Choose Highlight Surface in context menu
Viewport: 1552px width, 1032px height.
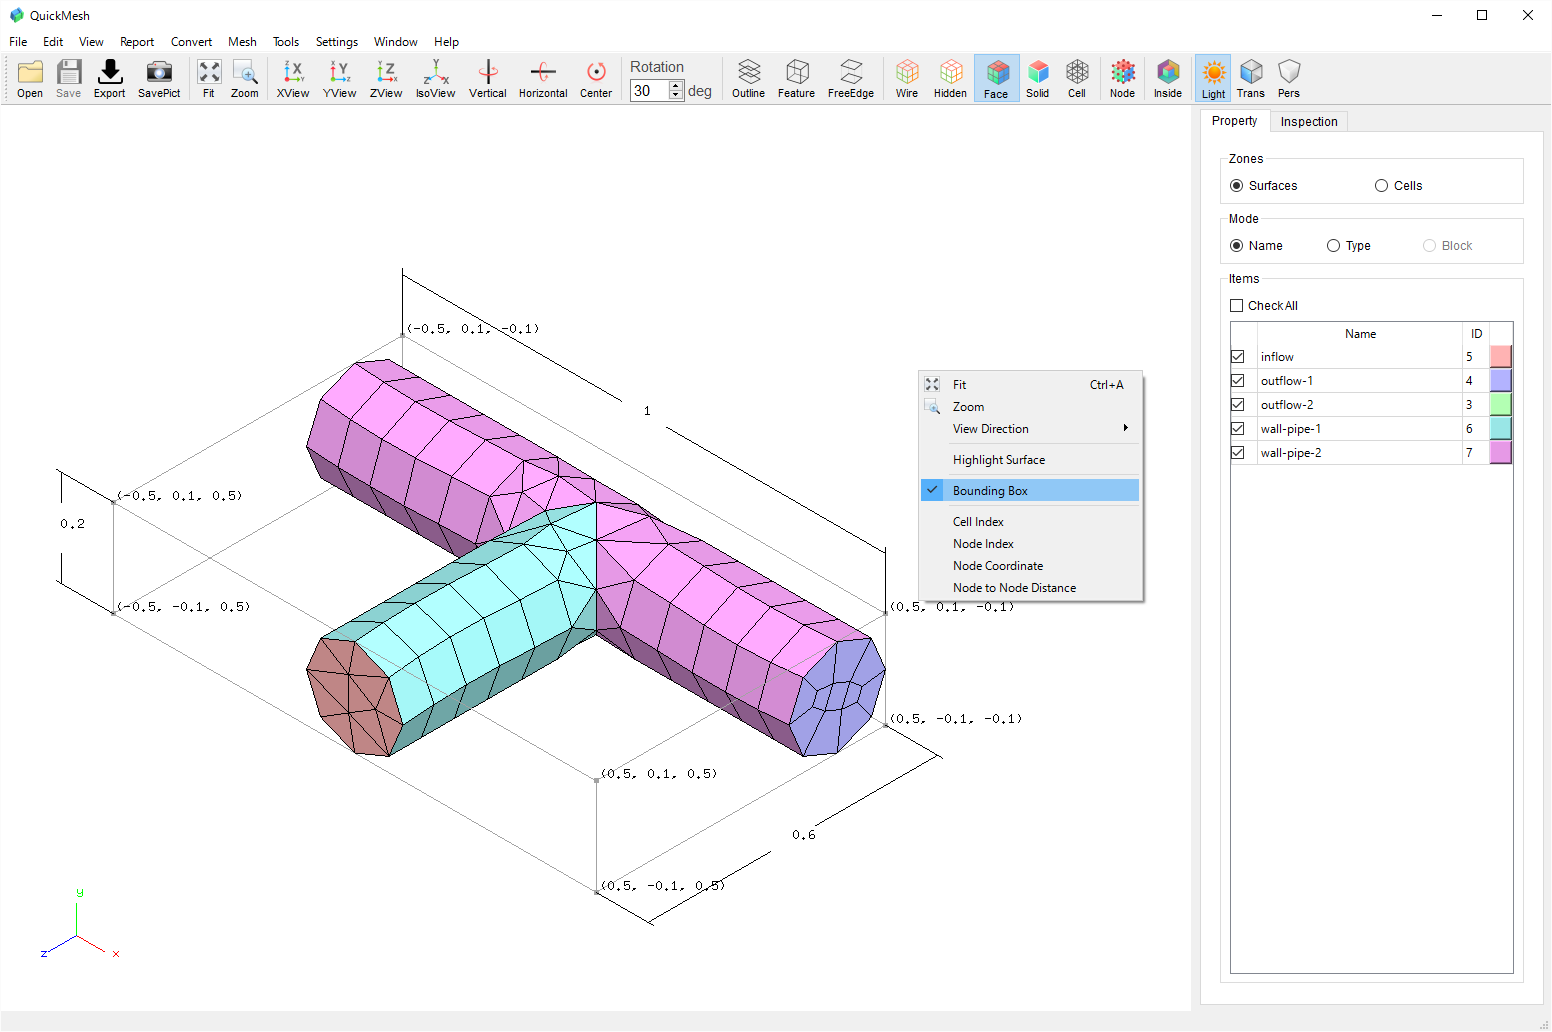1030,460
